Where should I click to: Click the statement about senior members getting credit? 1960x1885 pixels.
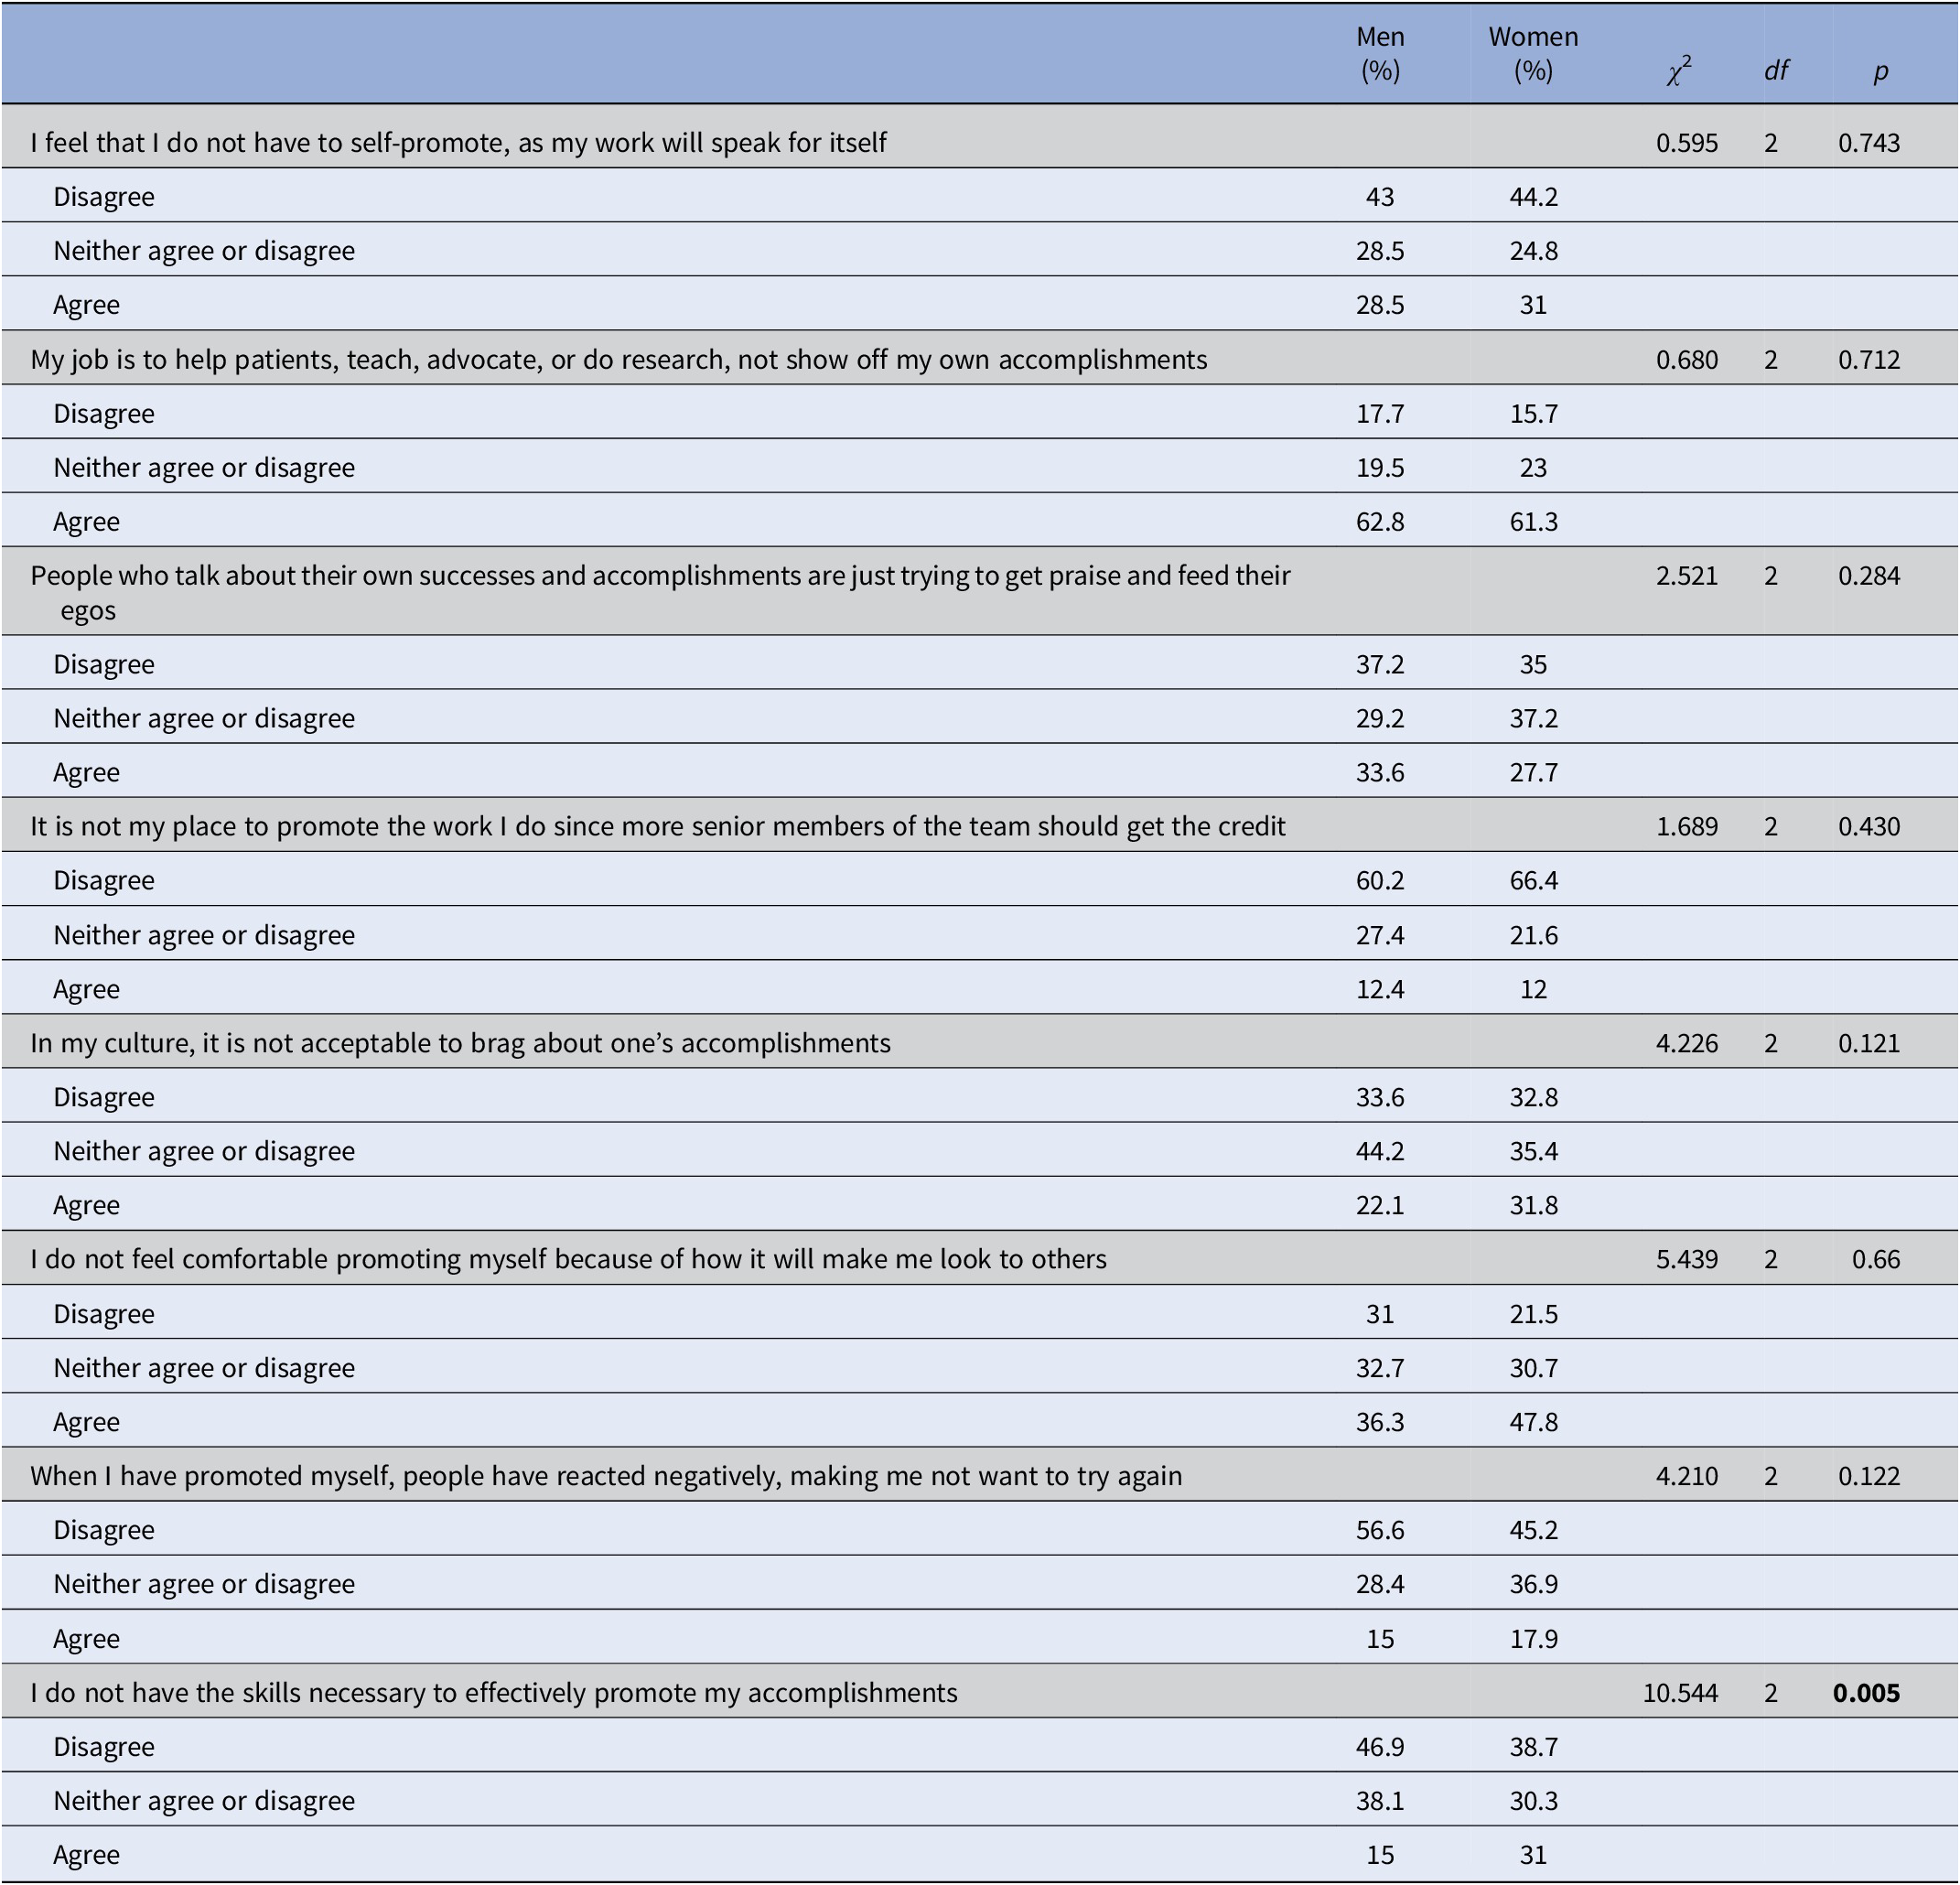pos(657,827)
